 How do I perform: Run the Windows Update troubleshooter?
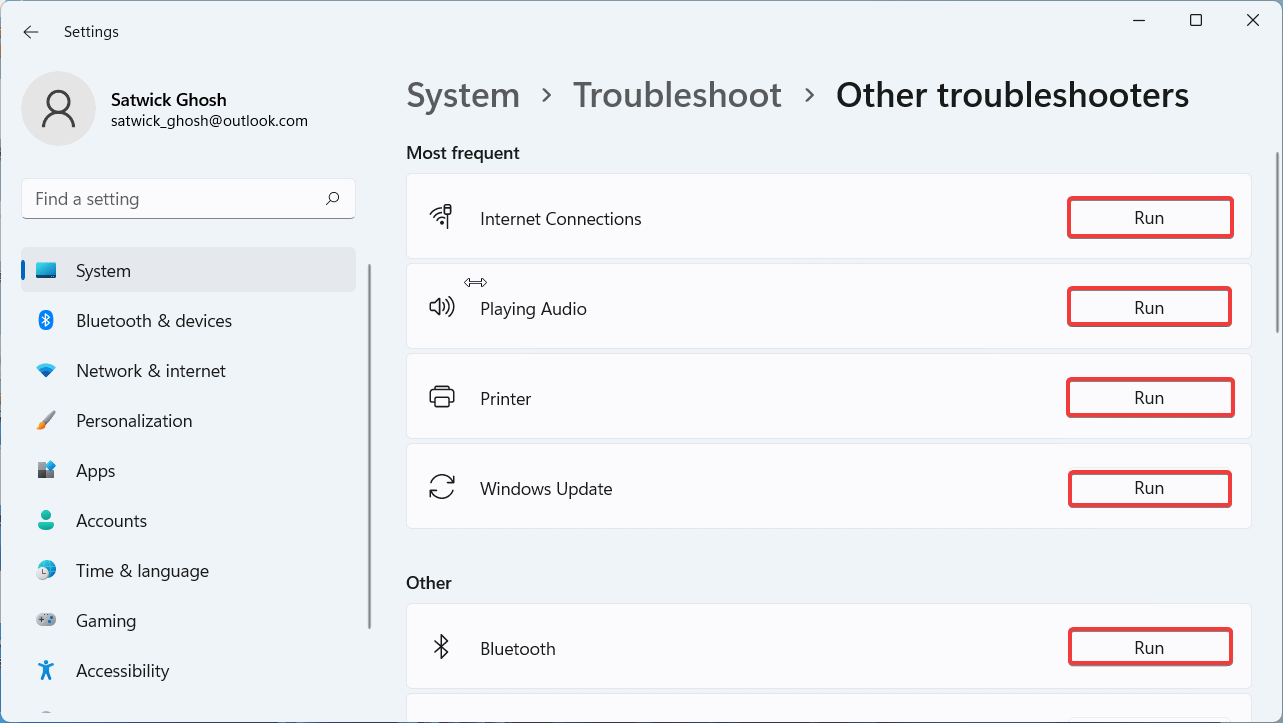tap(1149, 488)
